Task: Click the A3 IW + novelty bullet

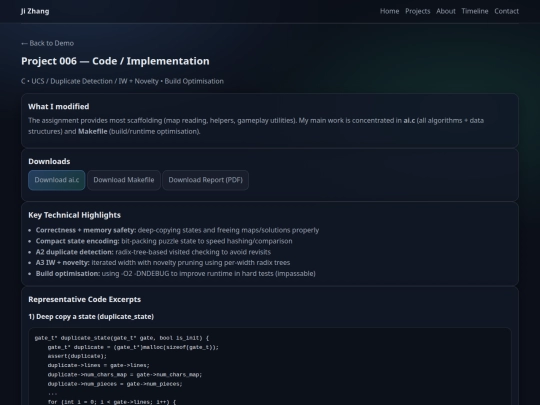Action: (x=163, y=263)
